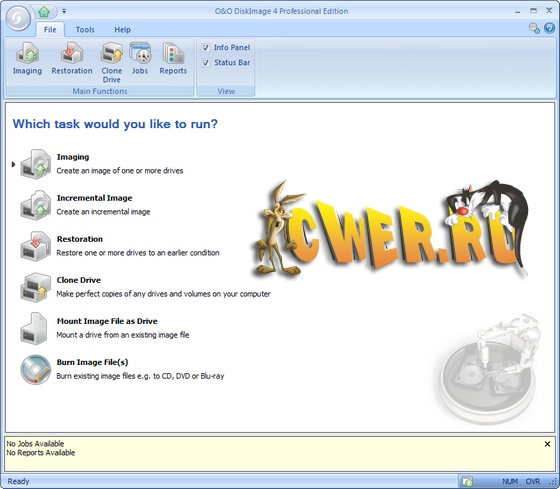This screenshot has width=560, height=489.
Task: Uncheck the Info Panel checkbox
Action: click(206, 48)
